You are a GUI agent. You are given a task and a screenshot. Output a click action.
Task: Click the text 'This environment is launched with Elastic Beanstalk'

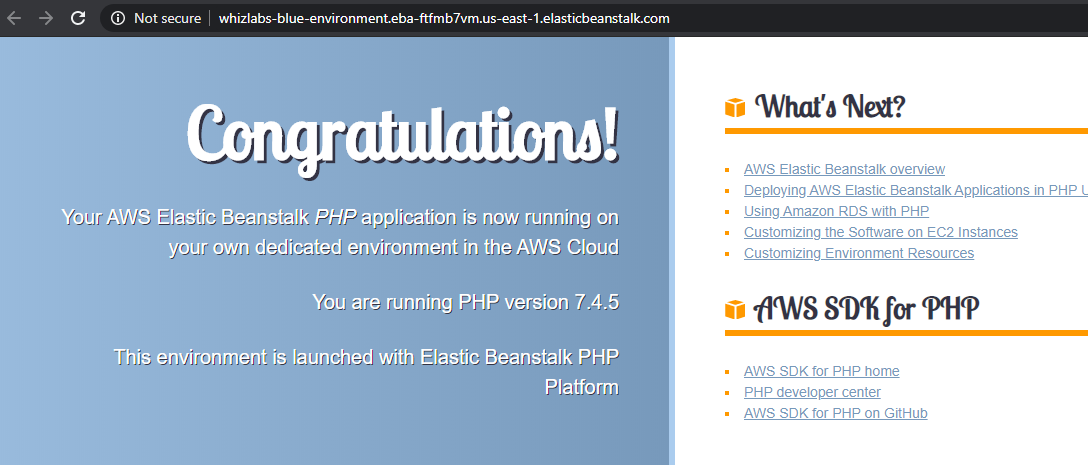click(x=344, y=357)
